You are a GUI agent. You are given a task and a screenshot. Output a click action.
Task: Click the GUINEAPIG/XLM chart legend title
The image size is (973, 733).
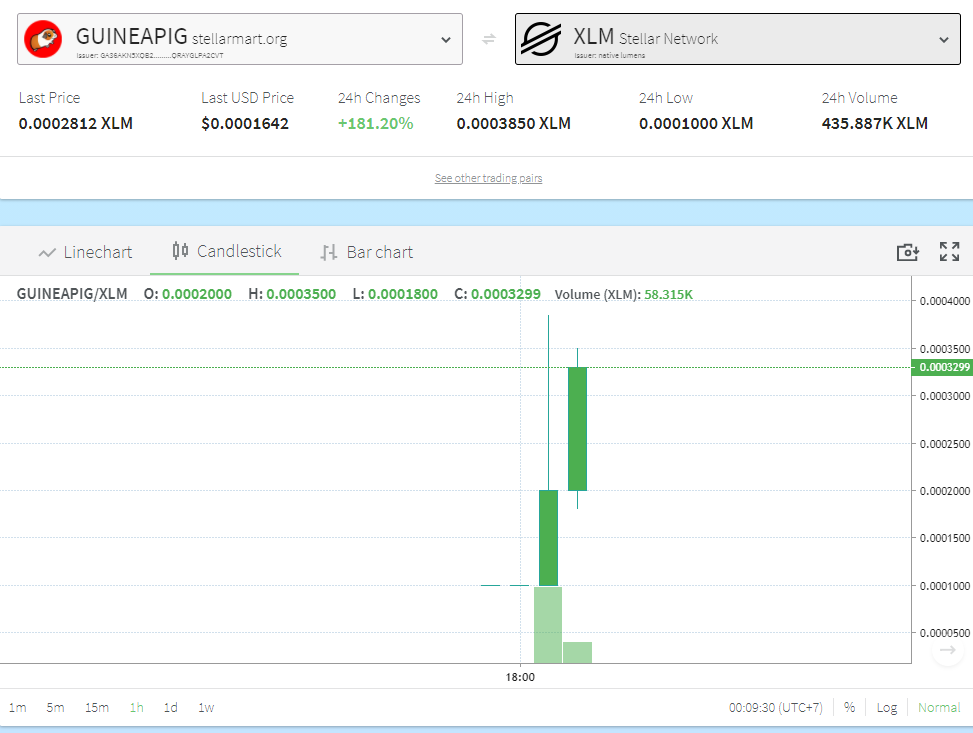point(72,294)
